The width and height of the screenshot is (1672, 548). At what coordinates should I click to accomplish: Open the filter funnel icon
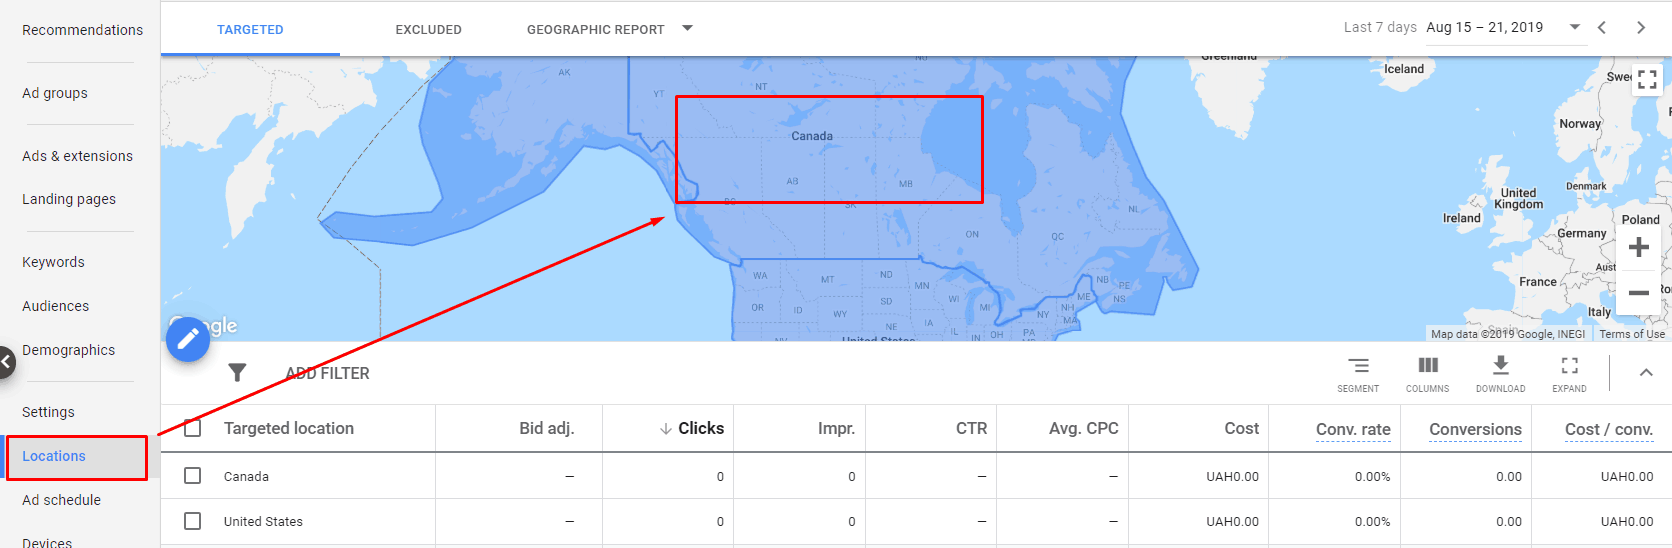pos(237,373)
